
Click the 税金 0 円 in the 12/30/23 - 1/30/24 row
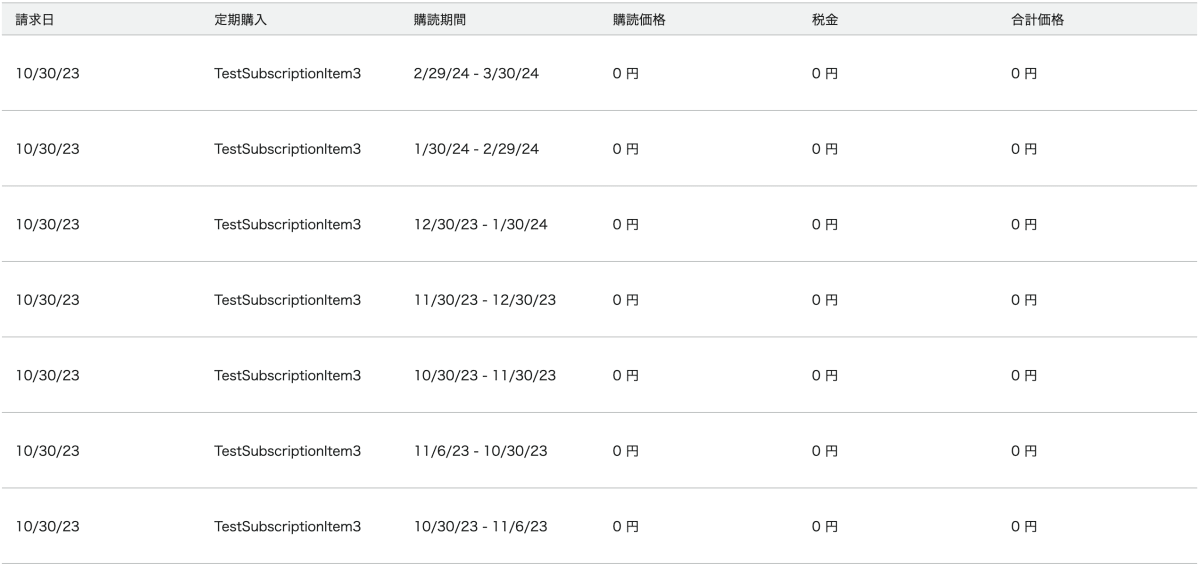(825, 224)
